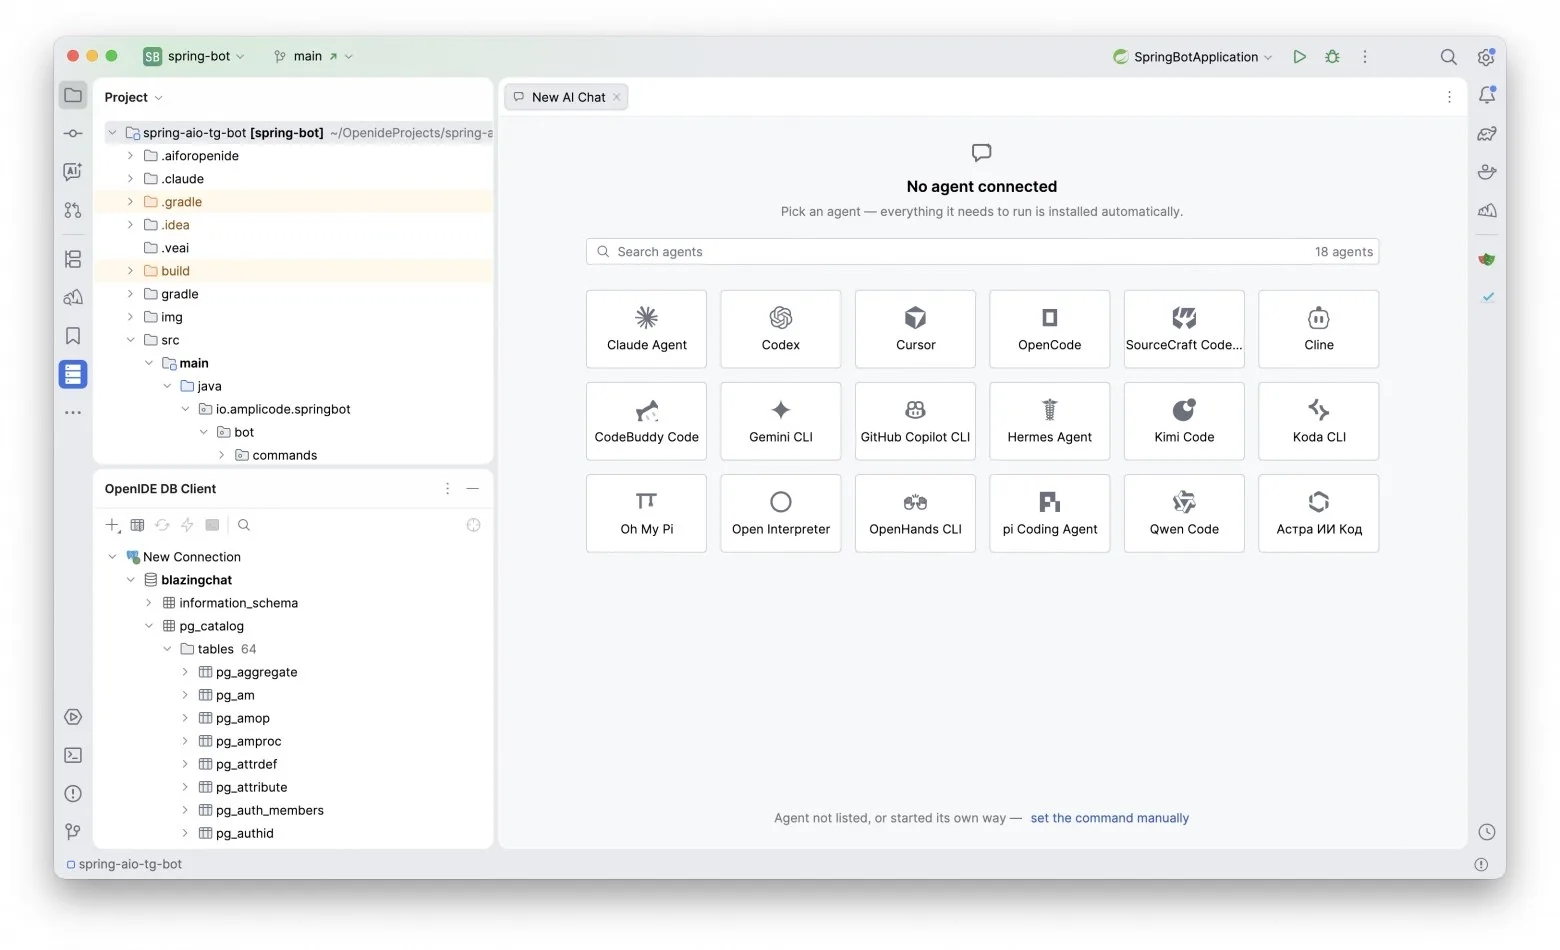The height and width of the screenshot is (950, 1560).
Task: Add a new connection in DB Client
Action: [113, 525]
